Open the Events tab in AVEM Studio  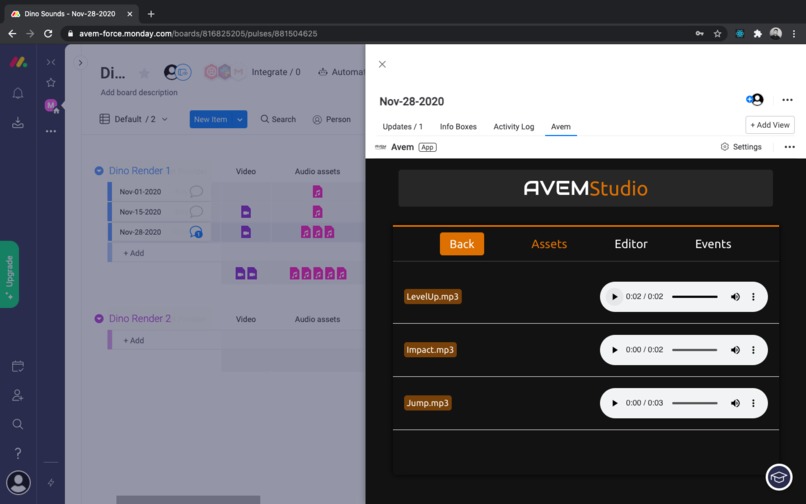coord(713,244)
